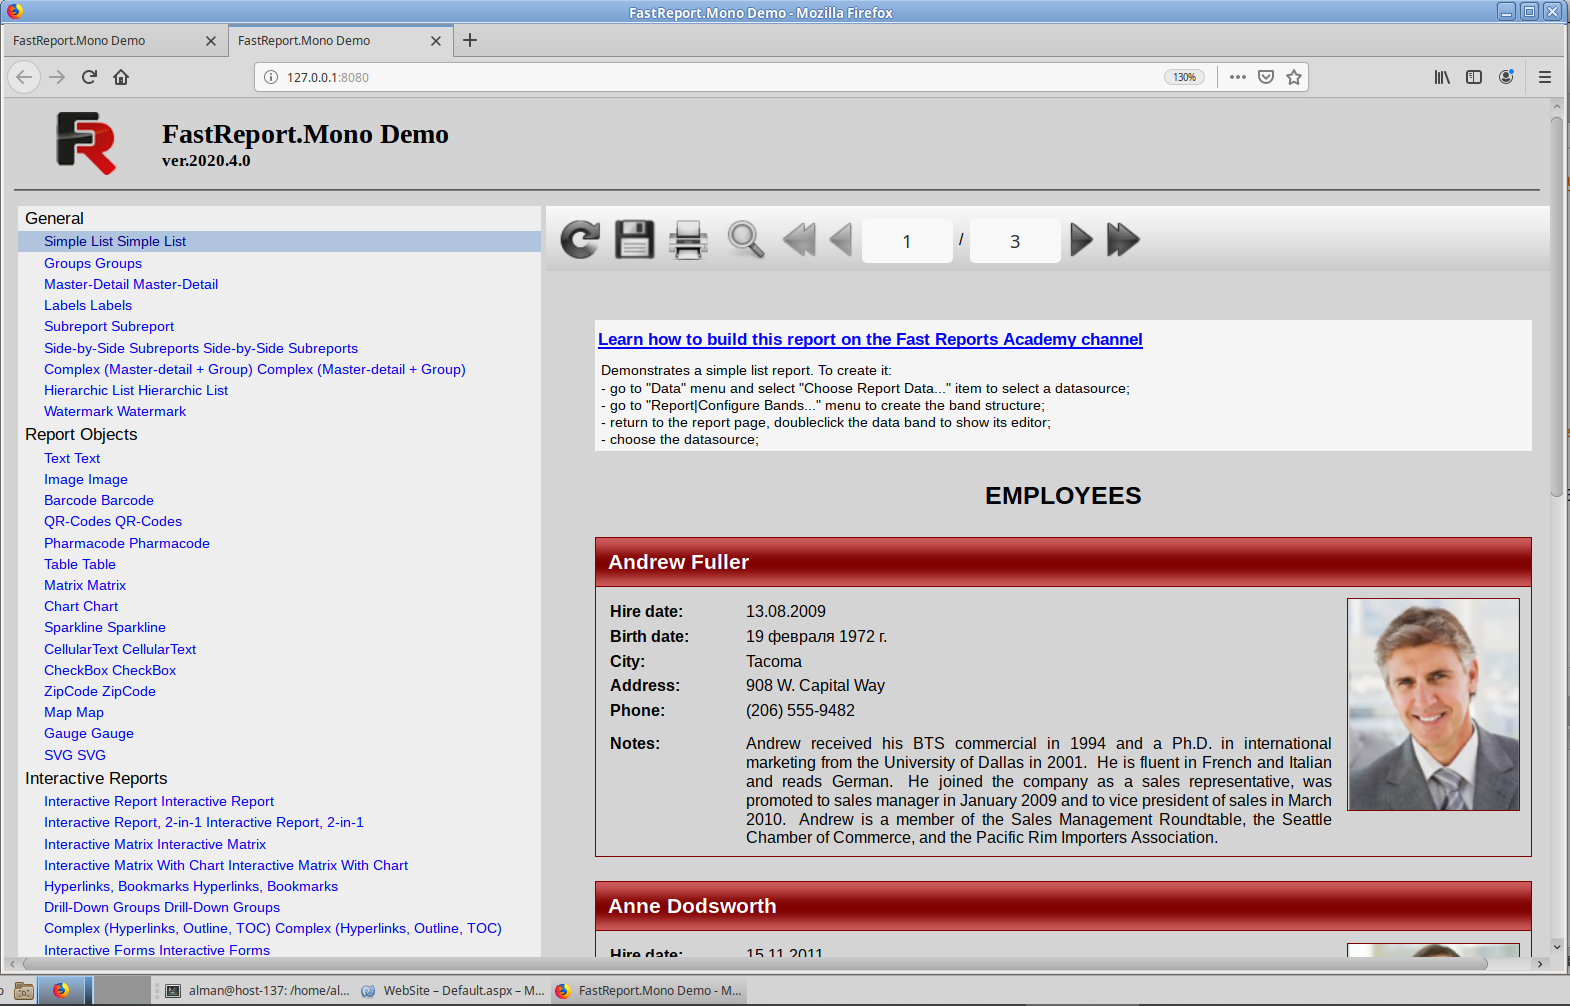
Task: Open the Interactive Matrix With Chart report
Action: click(x=226, y=865)
